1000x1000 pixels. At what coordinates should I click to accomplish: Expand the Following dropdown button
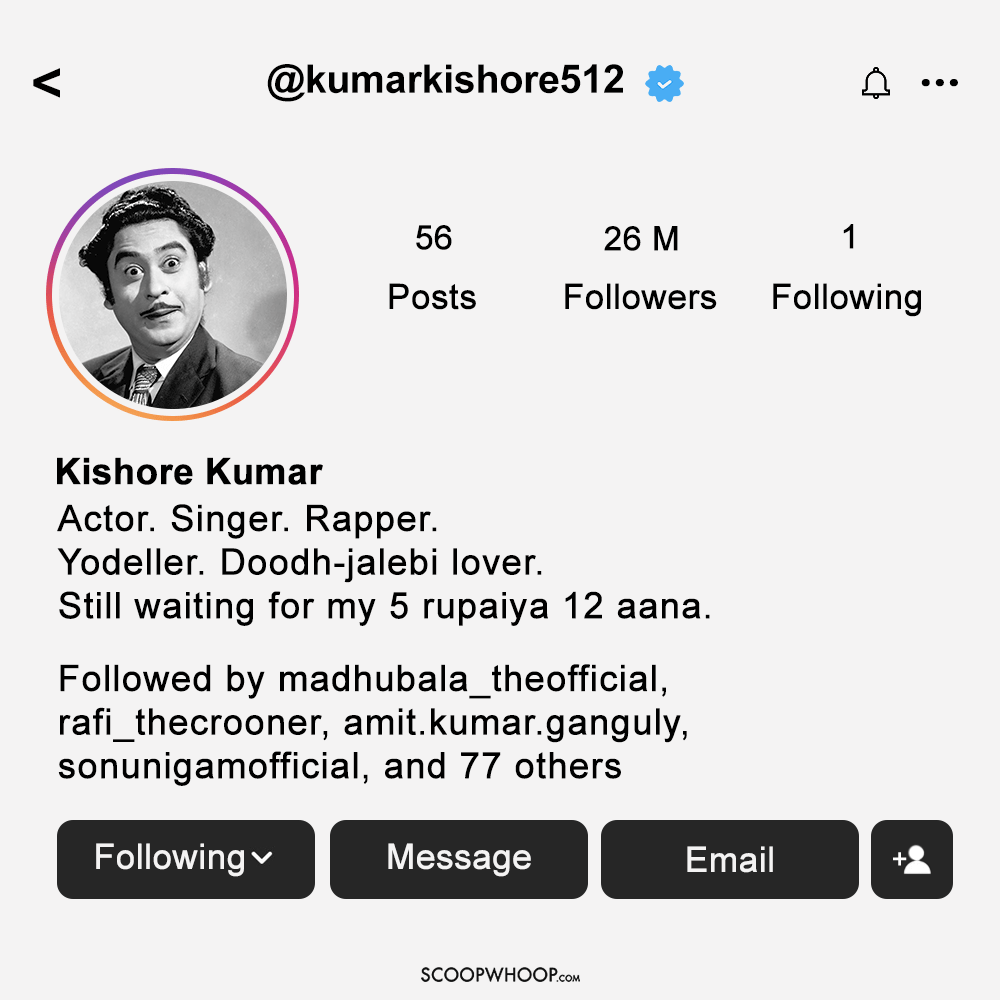[x=186, y=859]
